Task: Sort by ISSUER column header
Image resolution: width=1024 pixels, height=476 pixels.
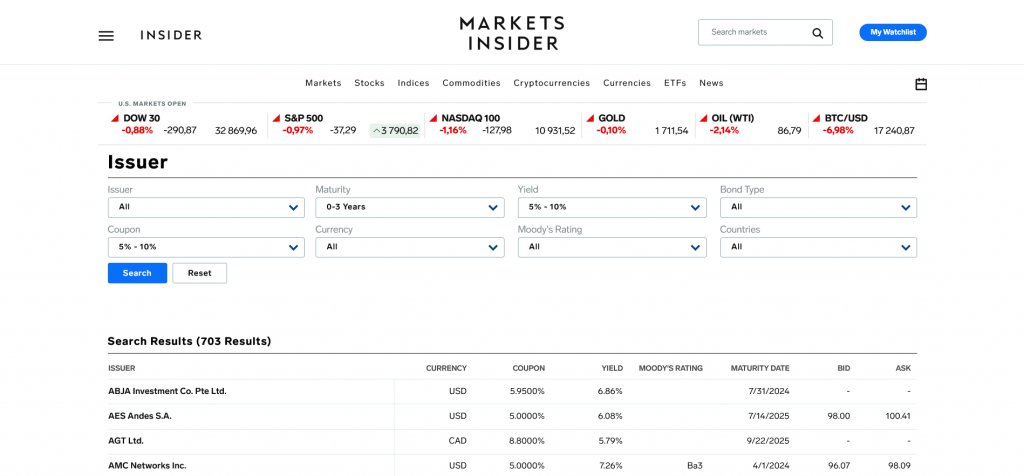Action: pyautogui.click(x=121, y=368)
